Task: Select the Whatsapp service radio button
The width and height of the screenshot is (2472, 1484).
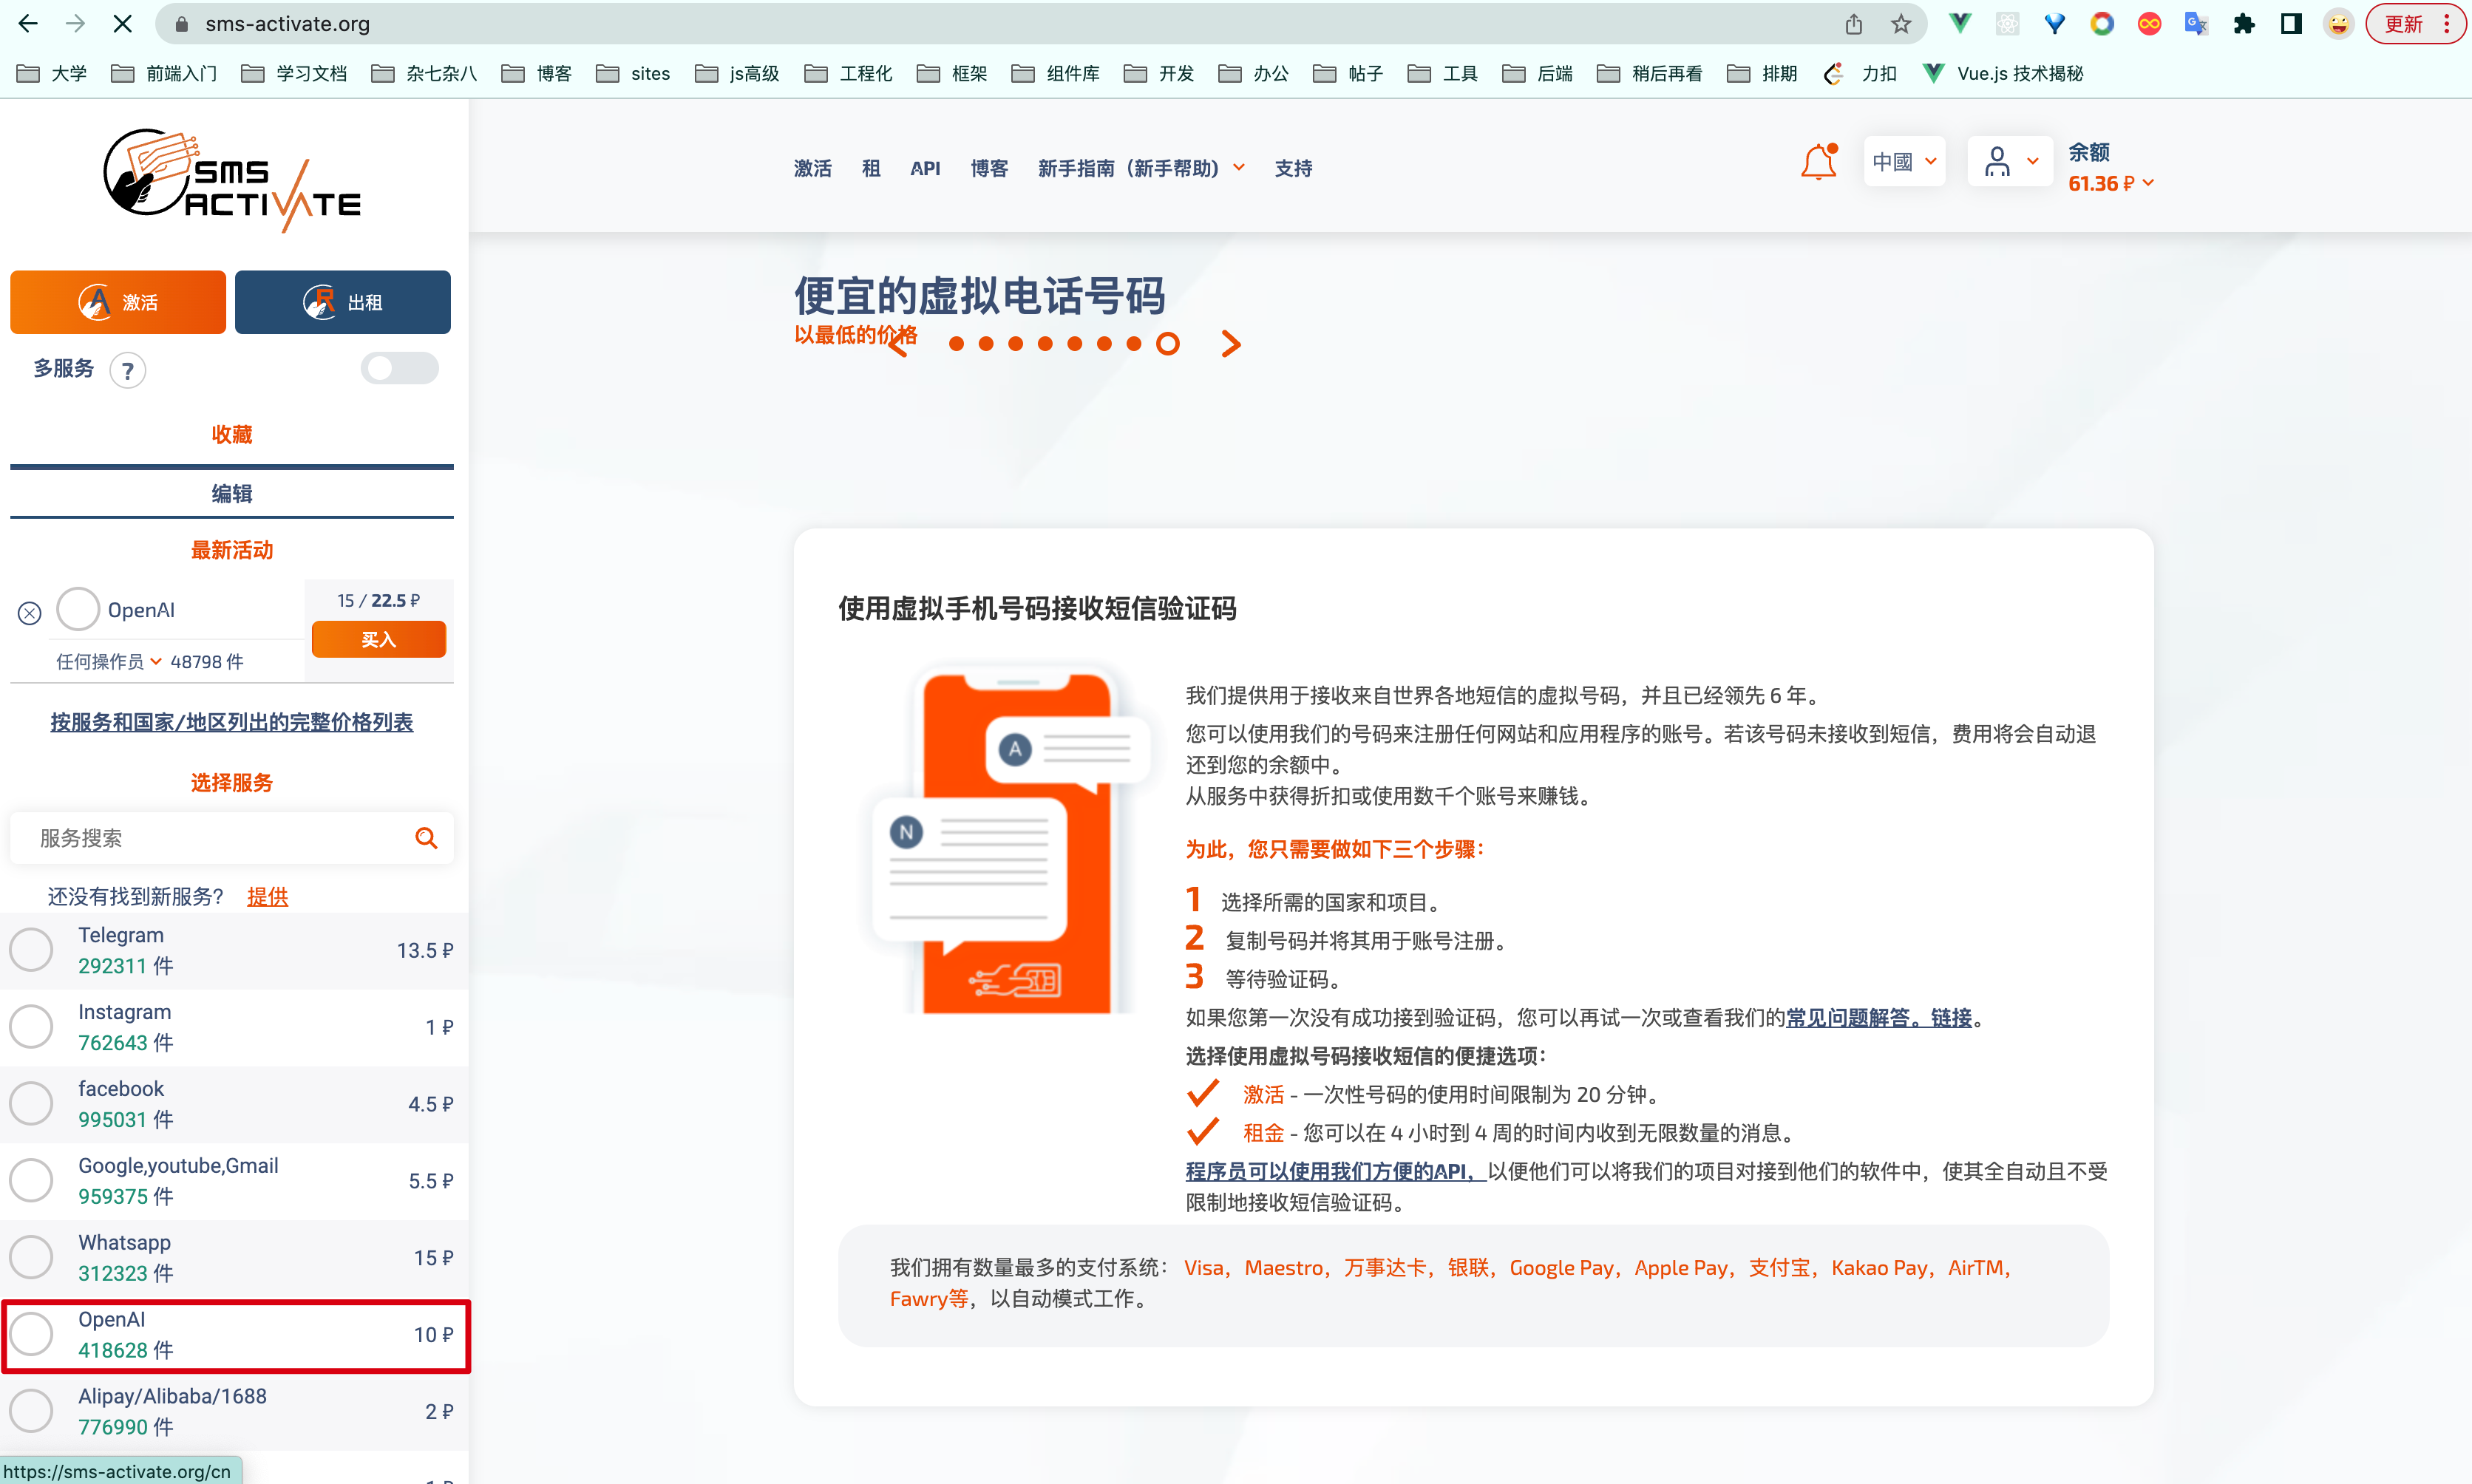Action: click(31, 1257)
